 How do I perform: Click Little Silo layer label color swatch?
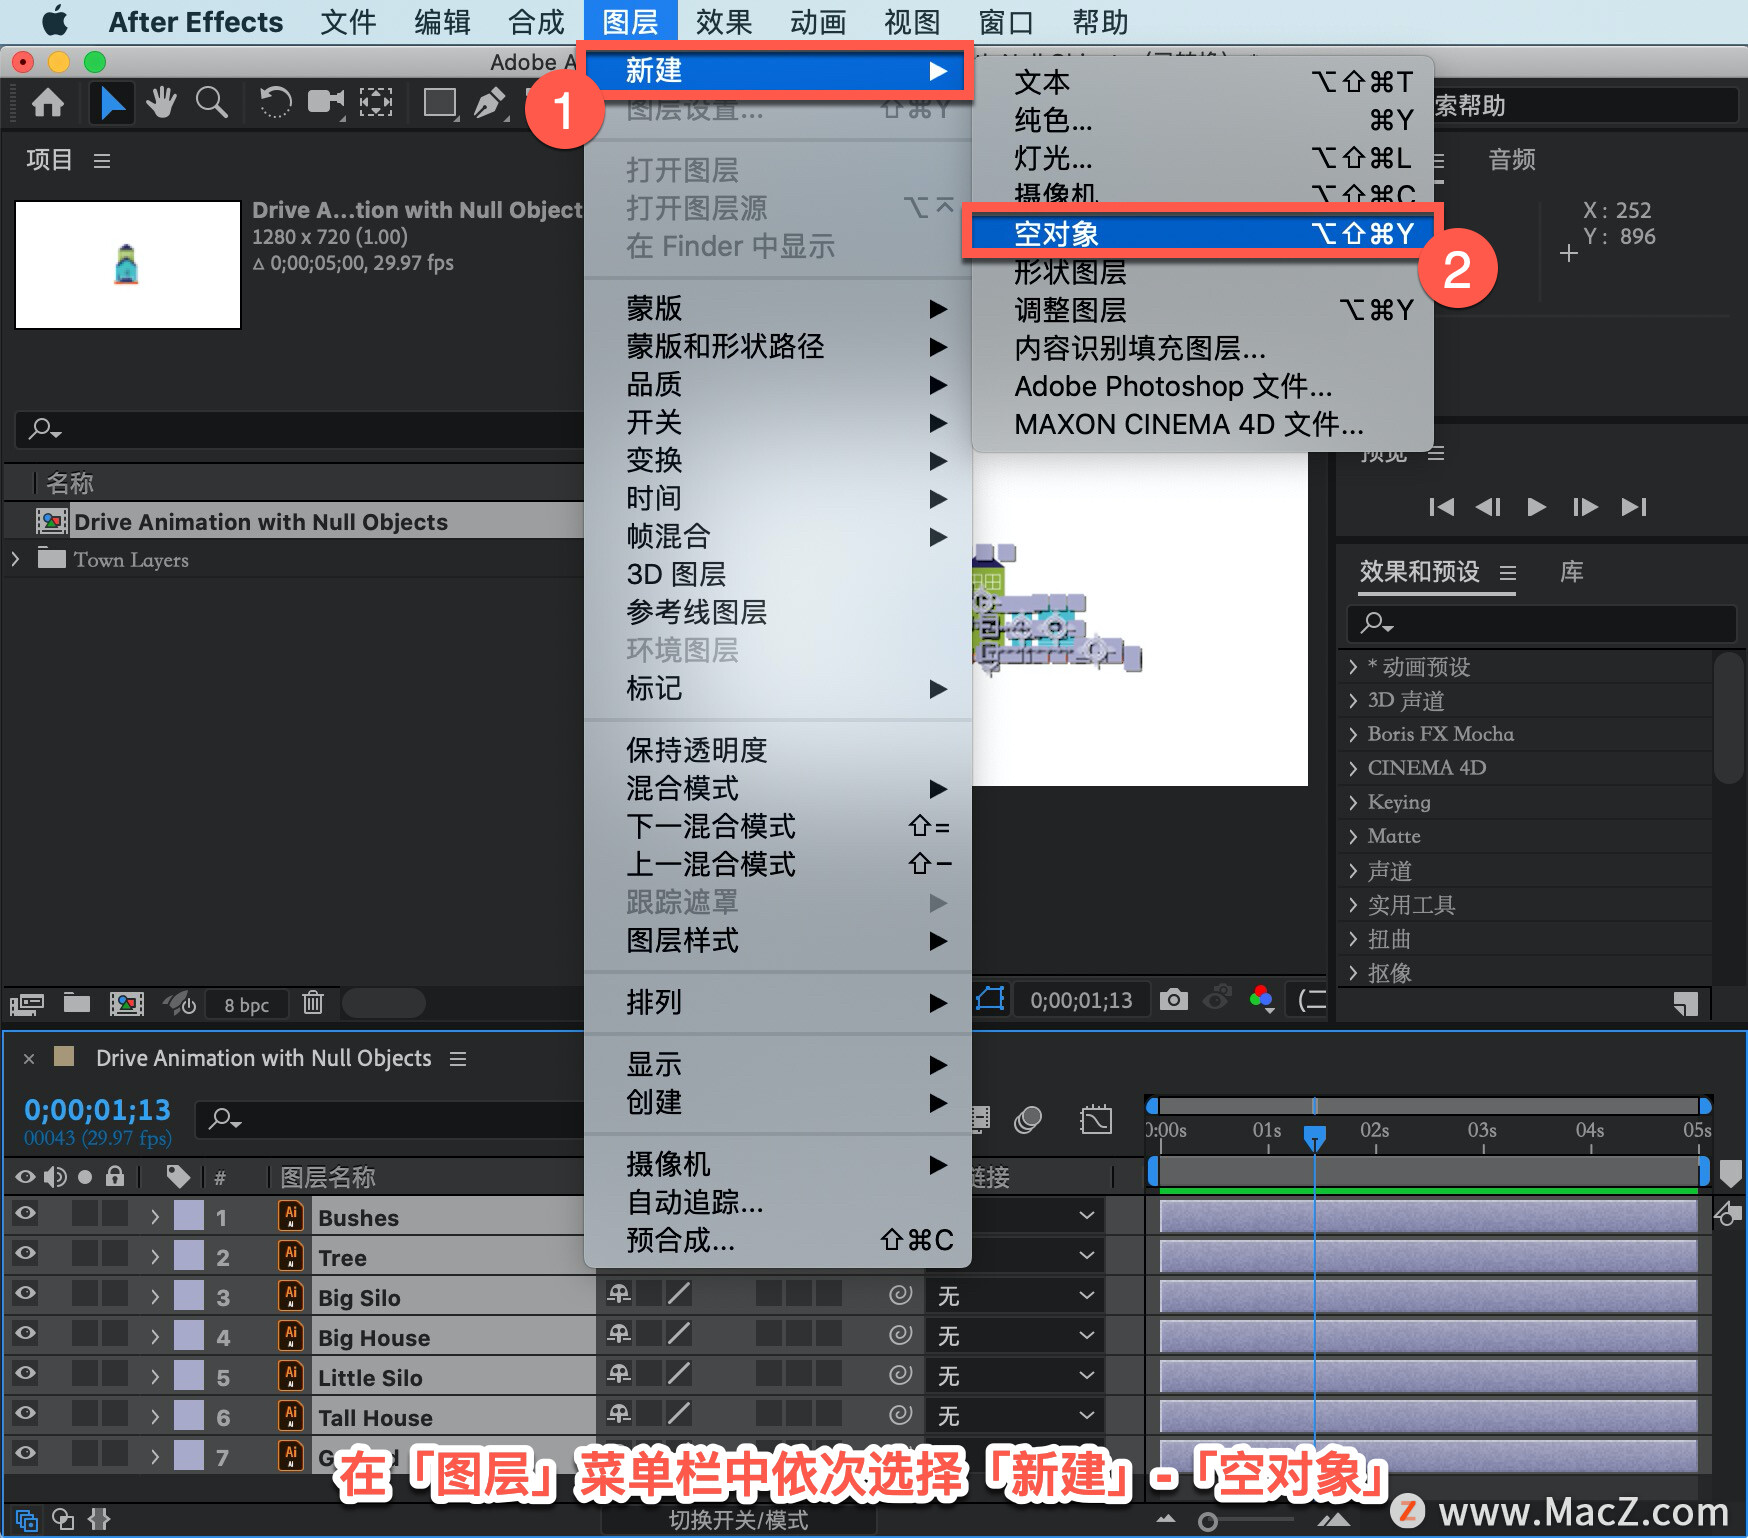[189, 1375]
